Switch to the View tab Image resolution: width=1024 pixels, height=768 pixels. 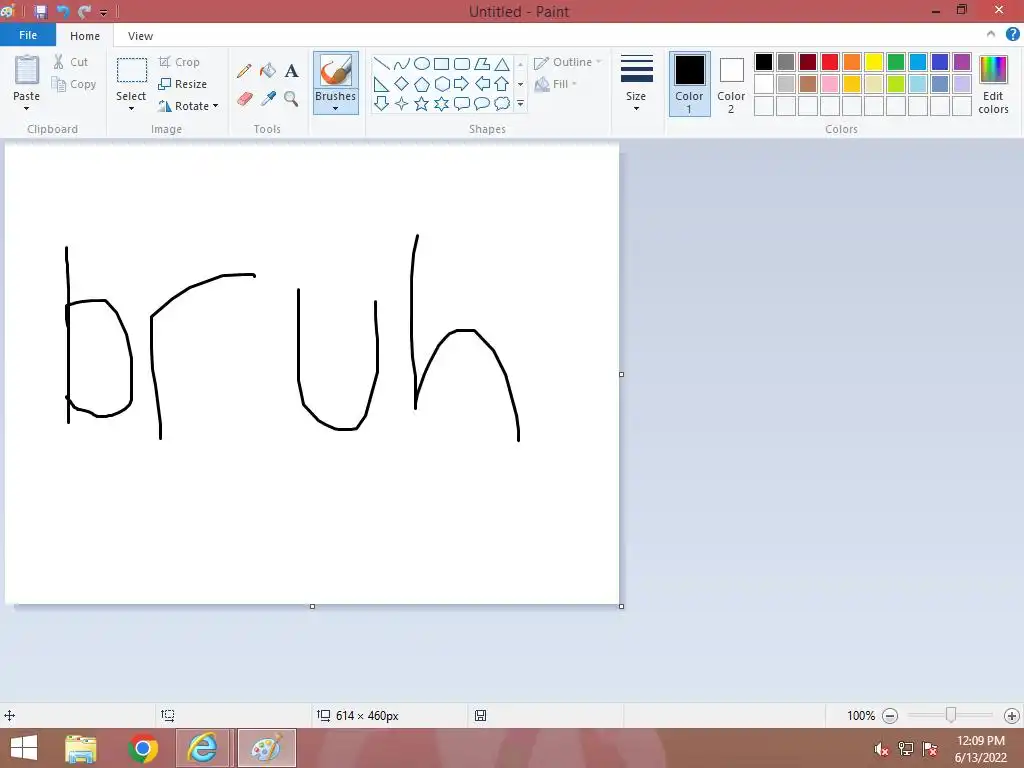[140, 36]
